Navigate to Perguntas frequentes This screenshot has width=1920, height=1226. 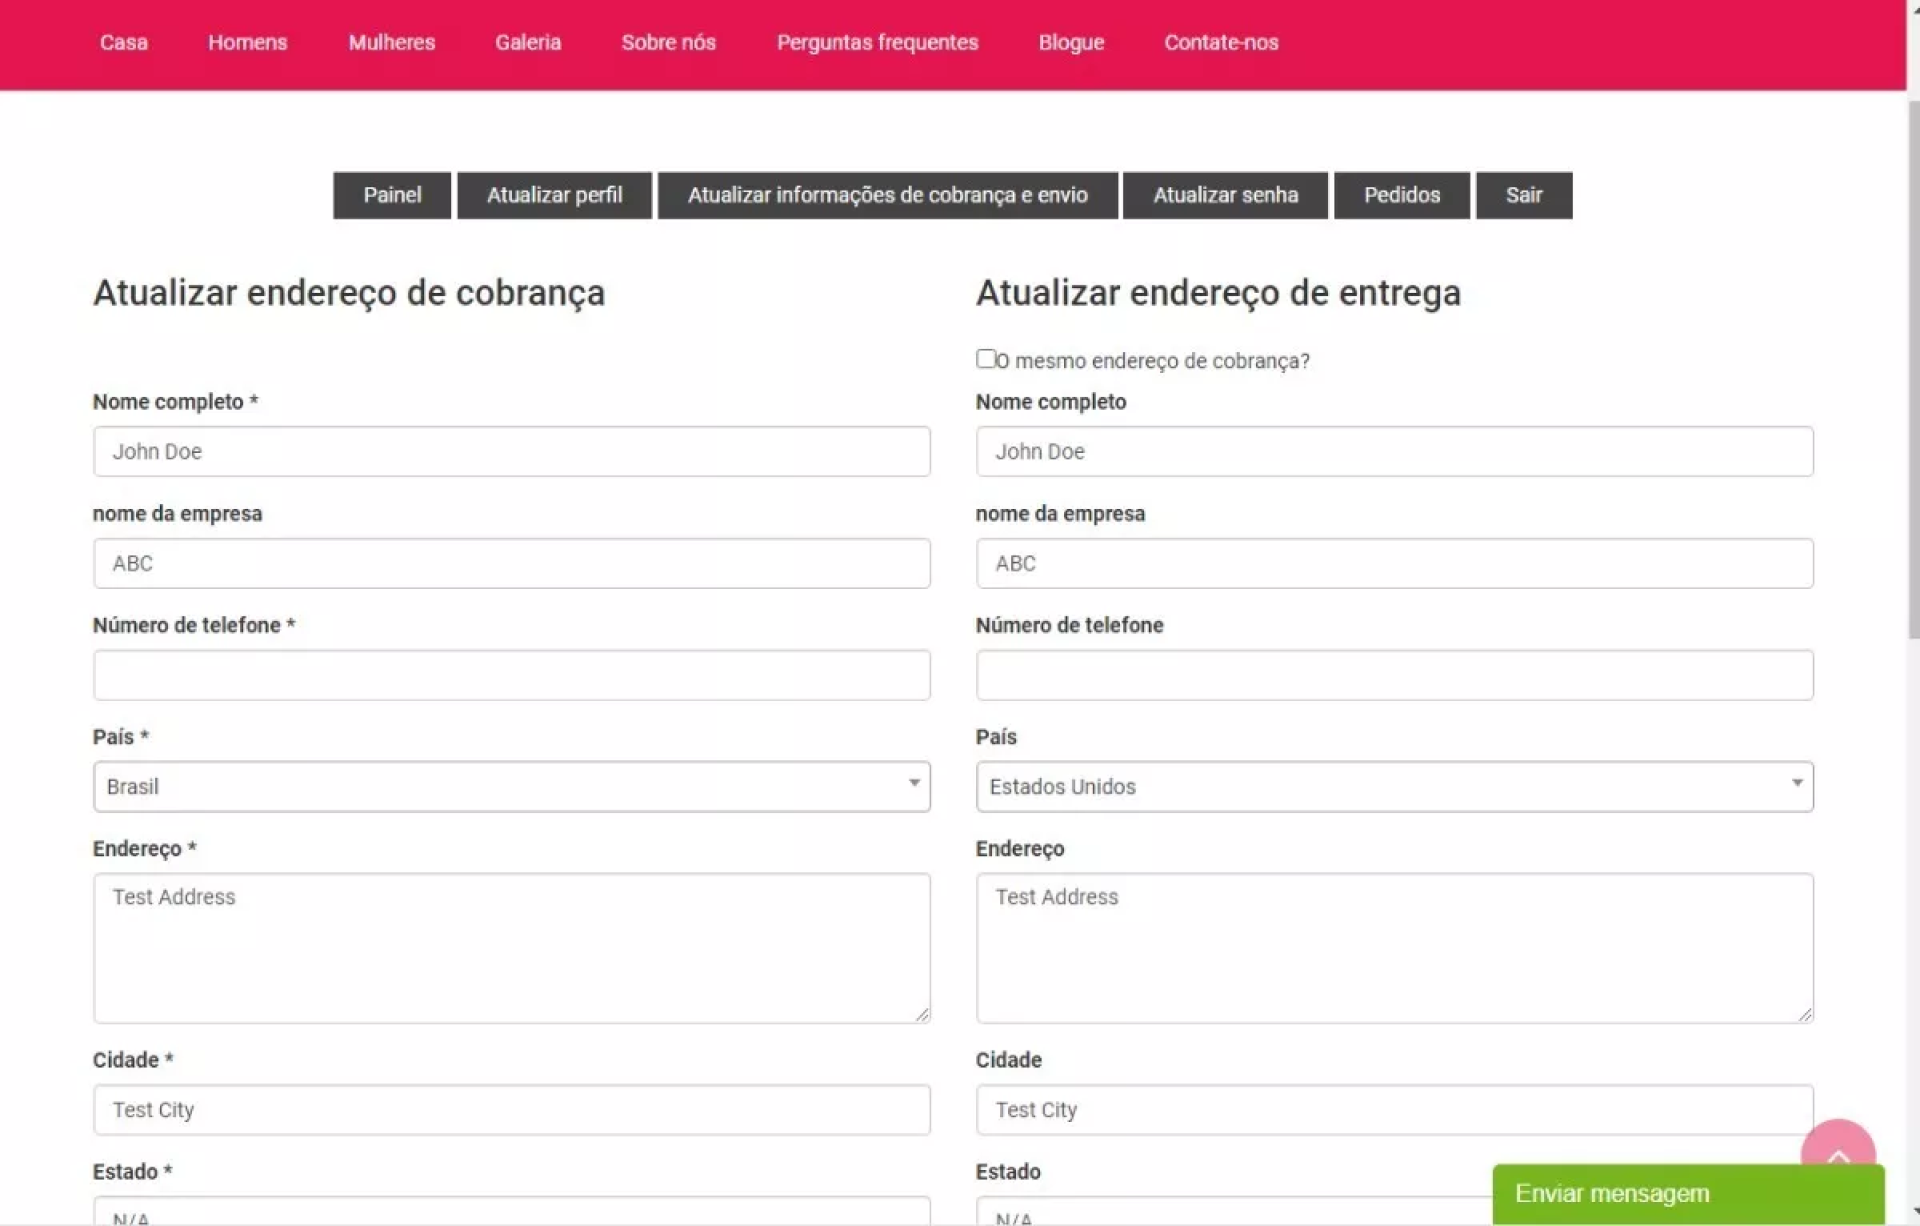click(x=877, y=43)
